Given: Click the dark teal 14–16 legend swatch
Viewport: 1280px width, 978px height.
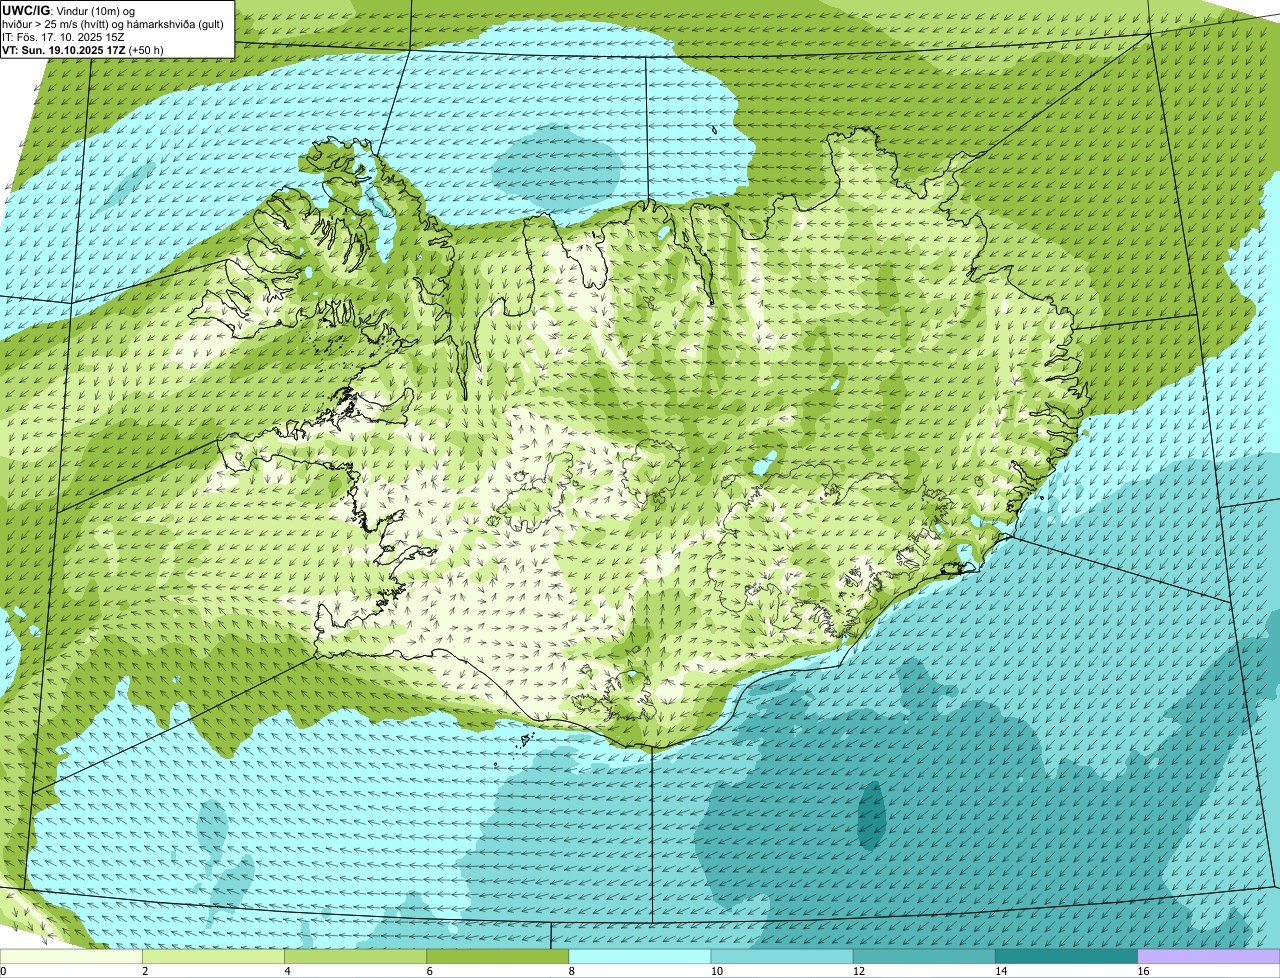Looking at the screenshot, I should click(x=1066, y=957).
